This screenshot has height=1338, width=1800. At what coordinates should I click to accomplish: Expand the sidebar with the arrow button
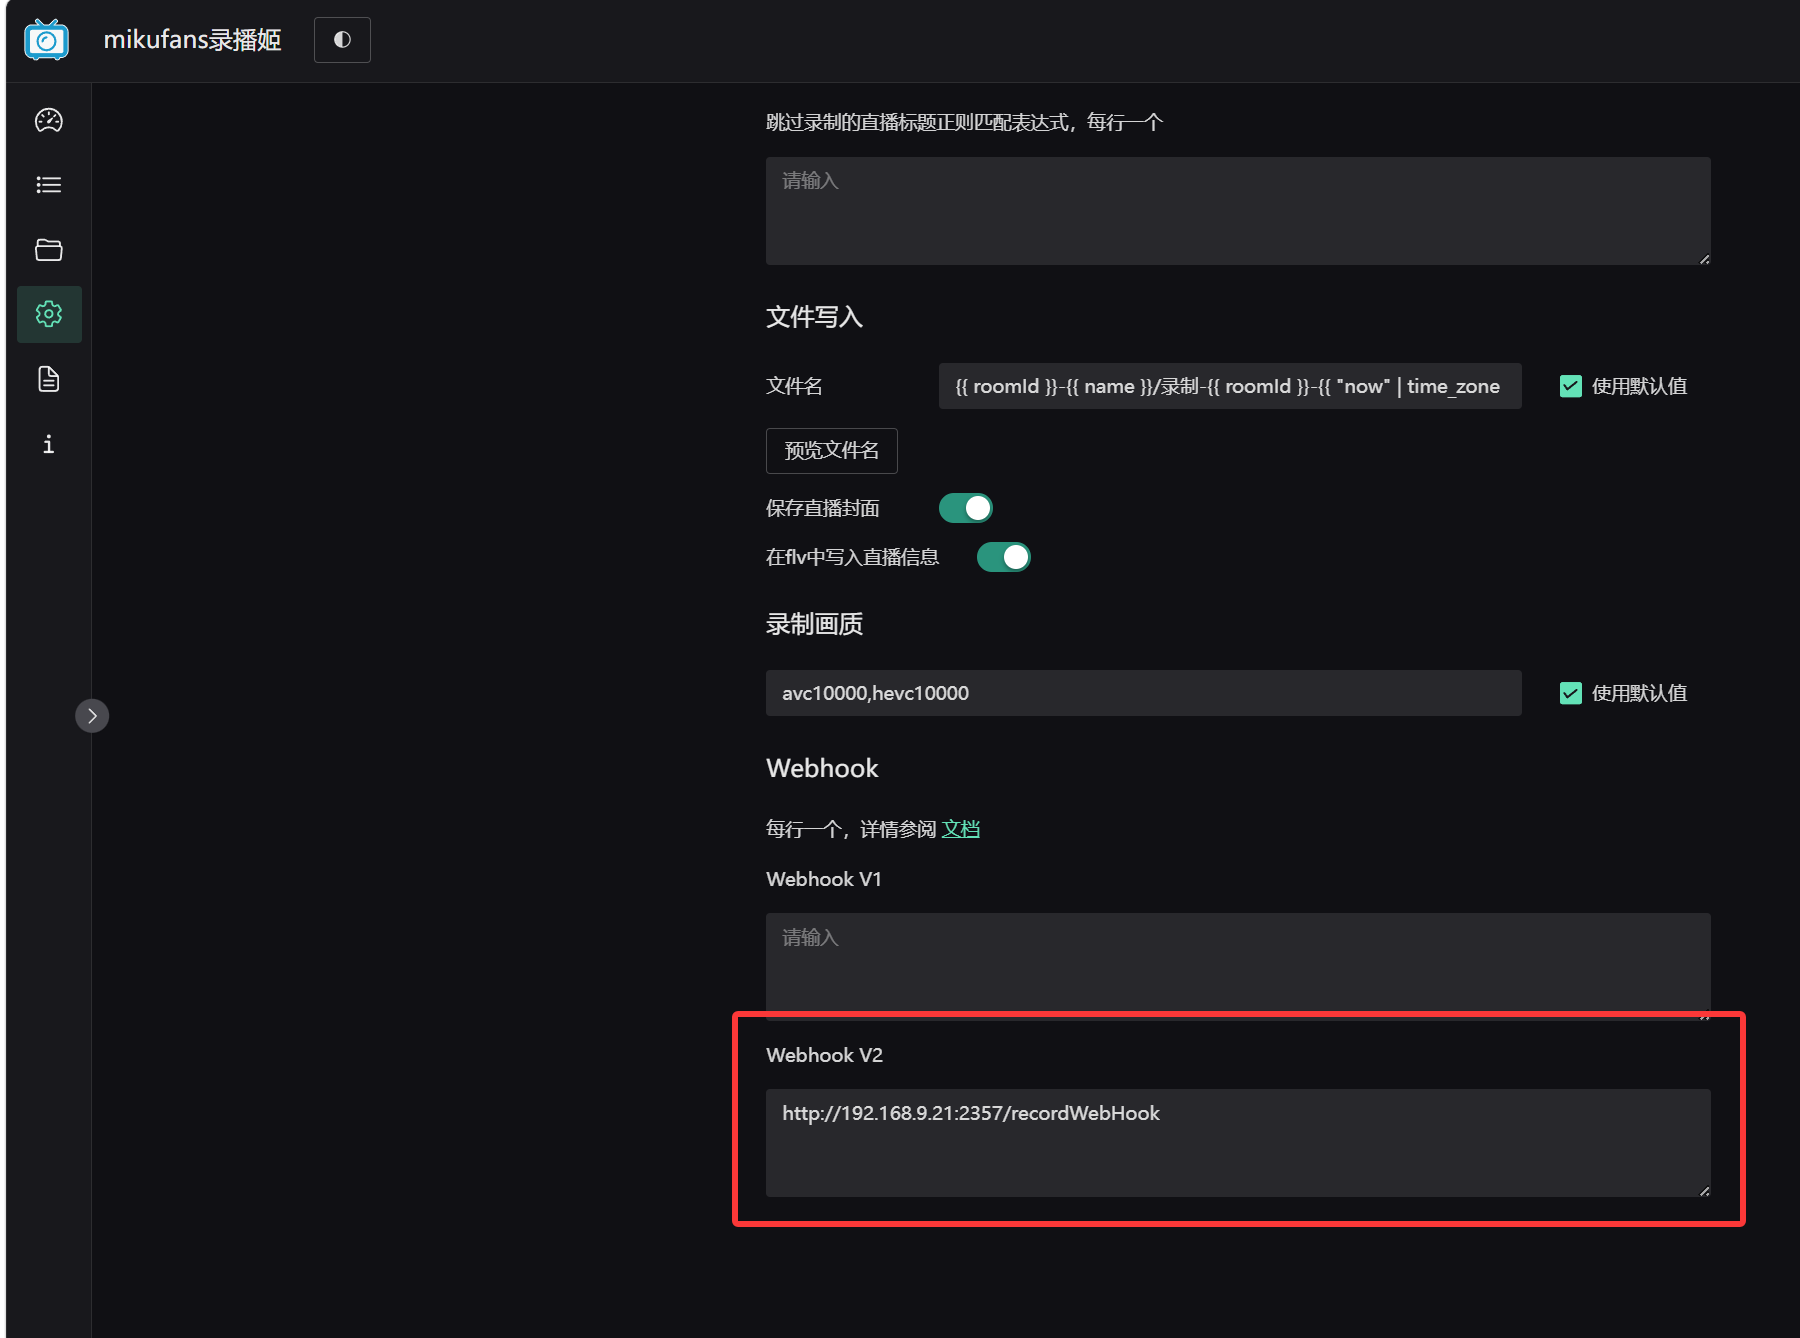point(92,716)
